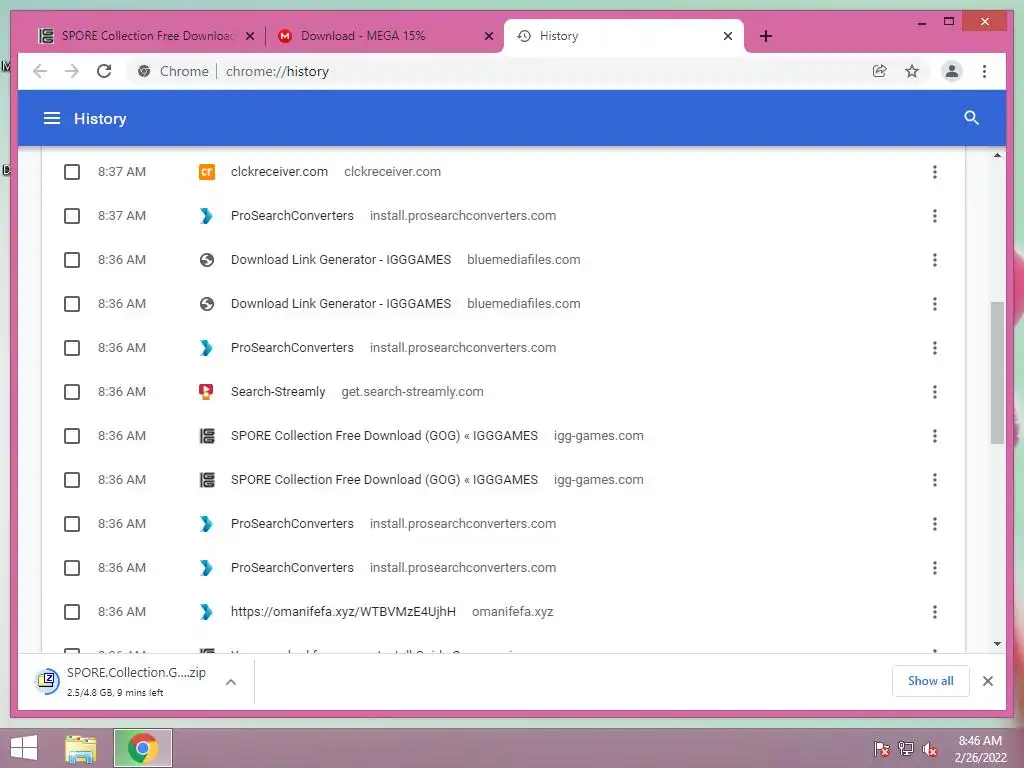The width and height of the screenshot is (1024, 768).
Task: Open Search-Streamly history link
Action: pyautogui.click(x=278, y=392)
